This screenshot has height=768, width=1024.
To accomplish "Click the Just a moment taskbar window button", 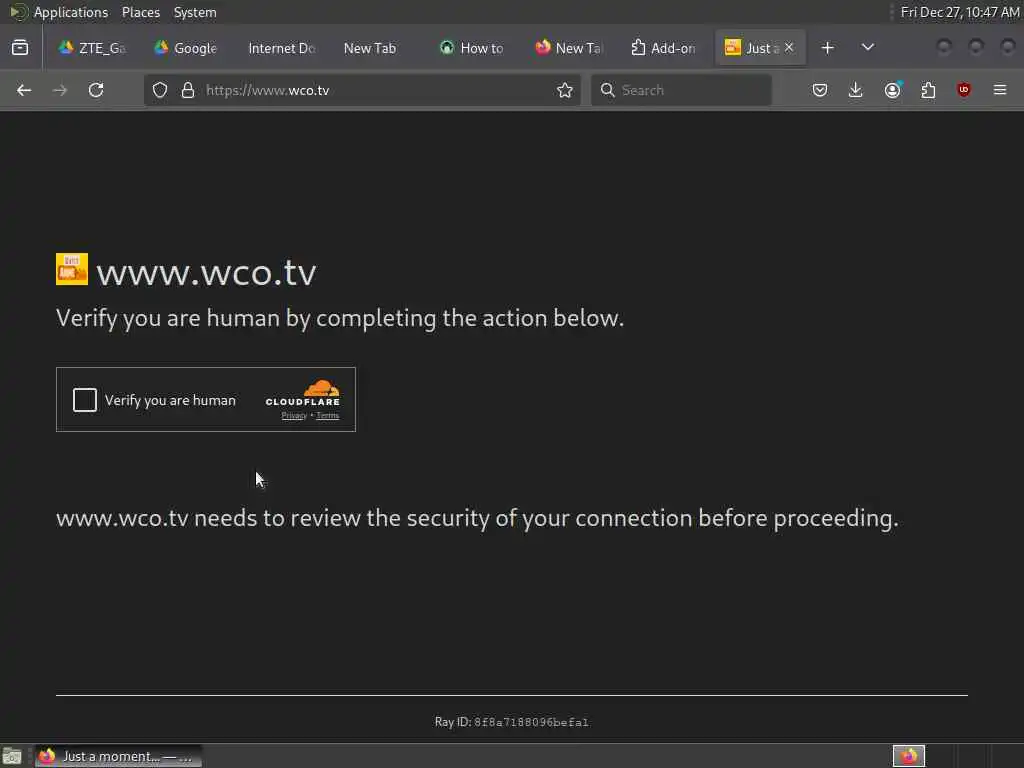I will (118, 756).
